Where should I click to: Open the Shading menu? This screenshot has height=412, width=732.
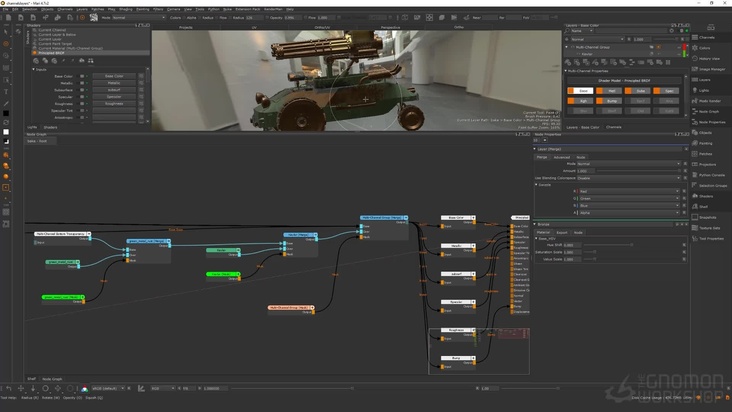tap(126, 9)
